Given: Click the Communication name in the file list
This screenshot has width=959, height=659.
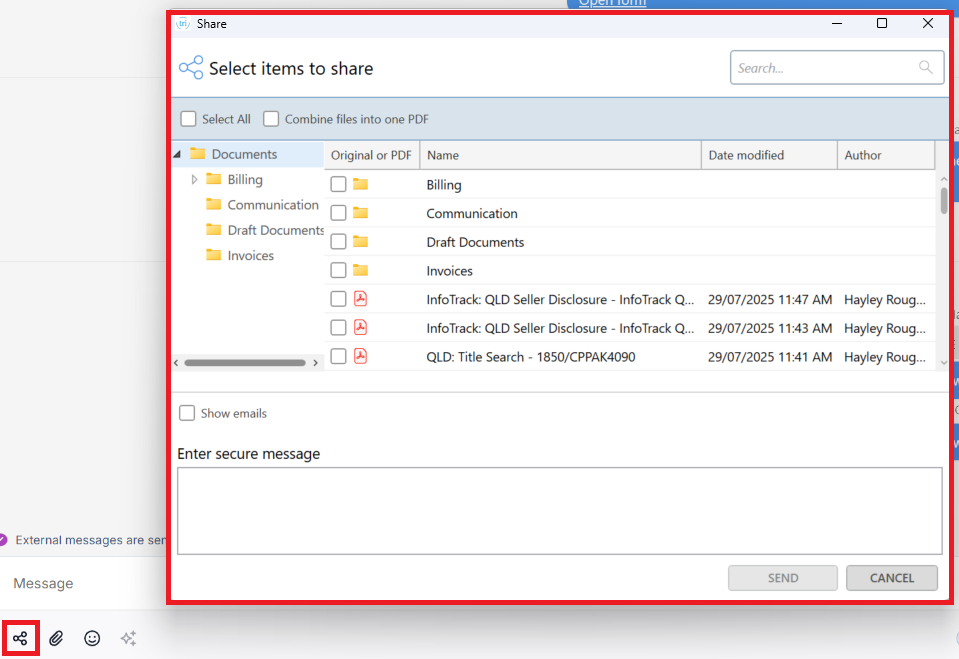Looking at the screenshot, I should pos(472,214).
